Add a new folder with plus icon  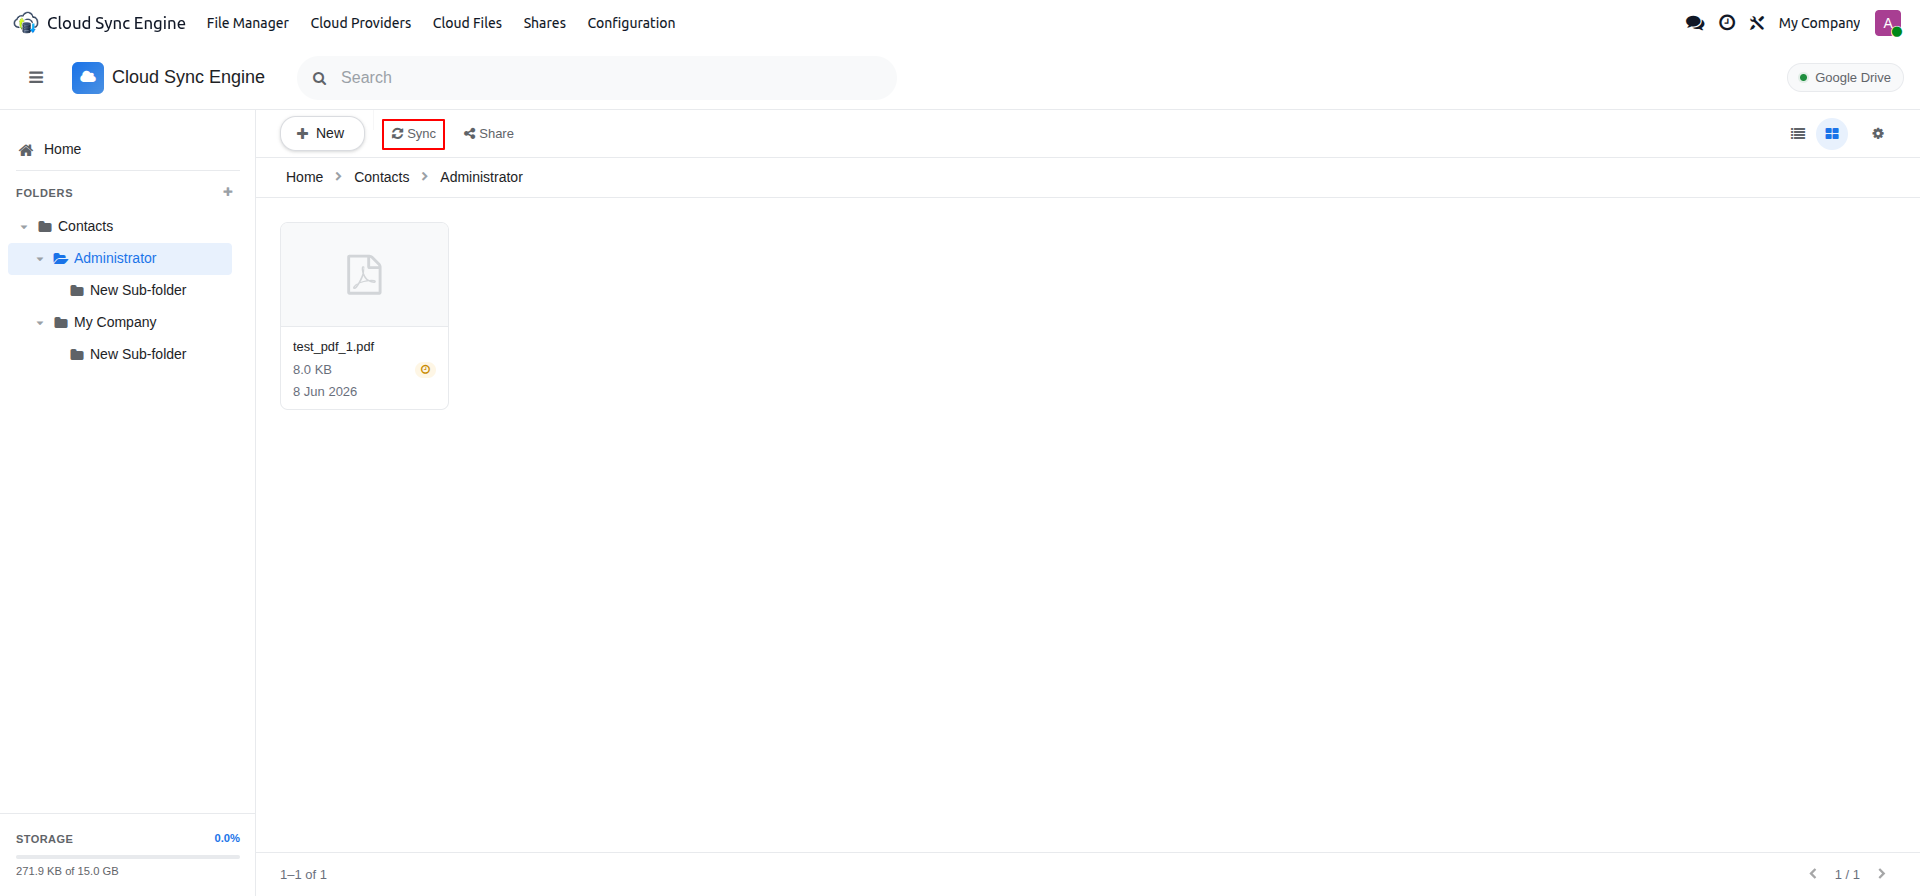[228, 192]
